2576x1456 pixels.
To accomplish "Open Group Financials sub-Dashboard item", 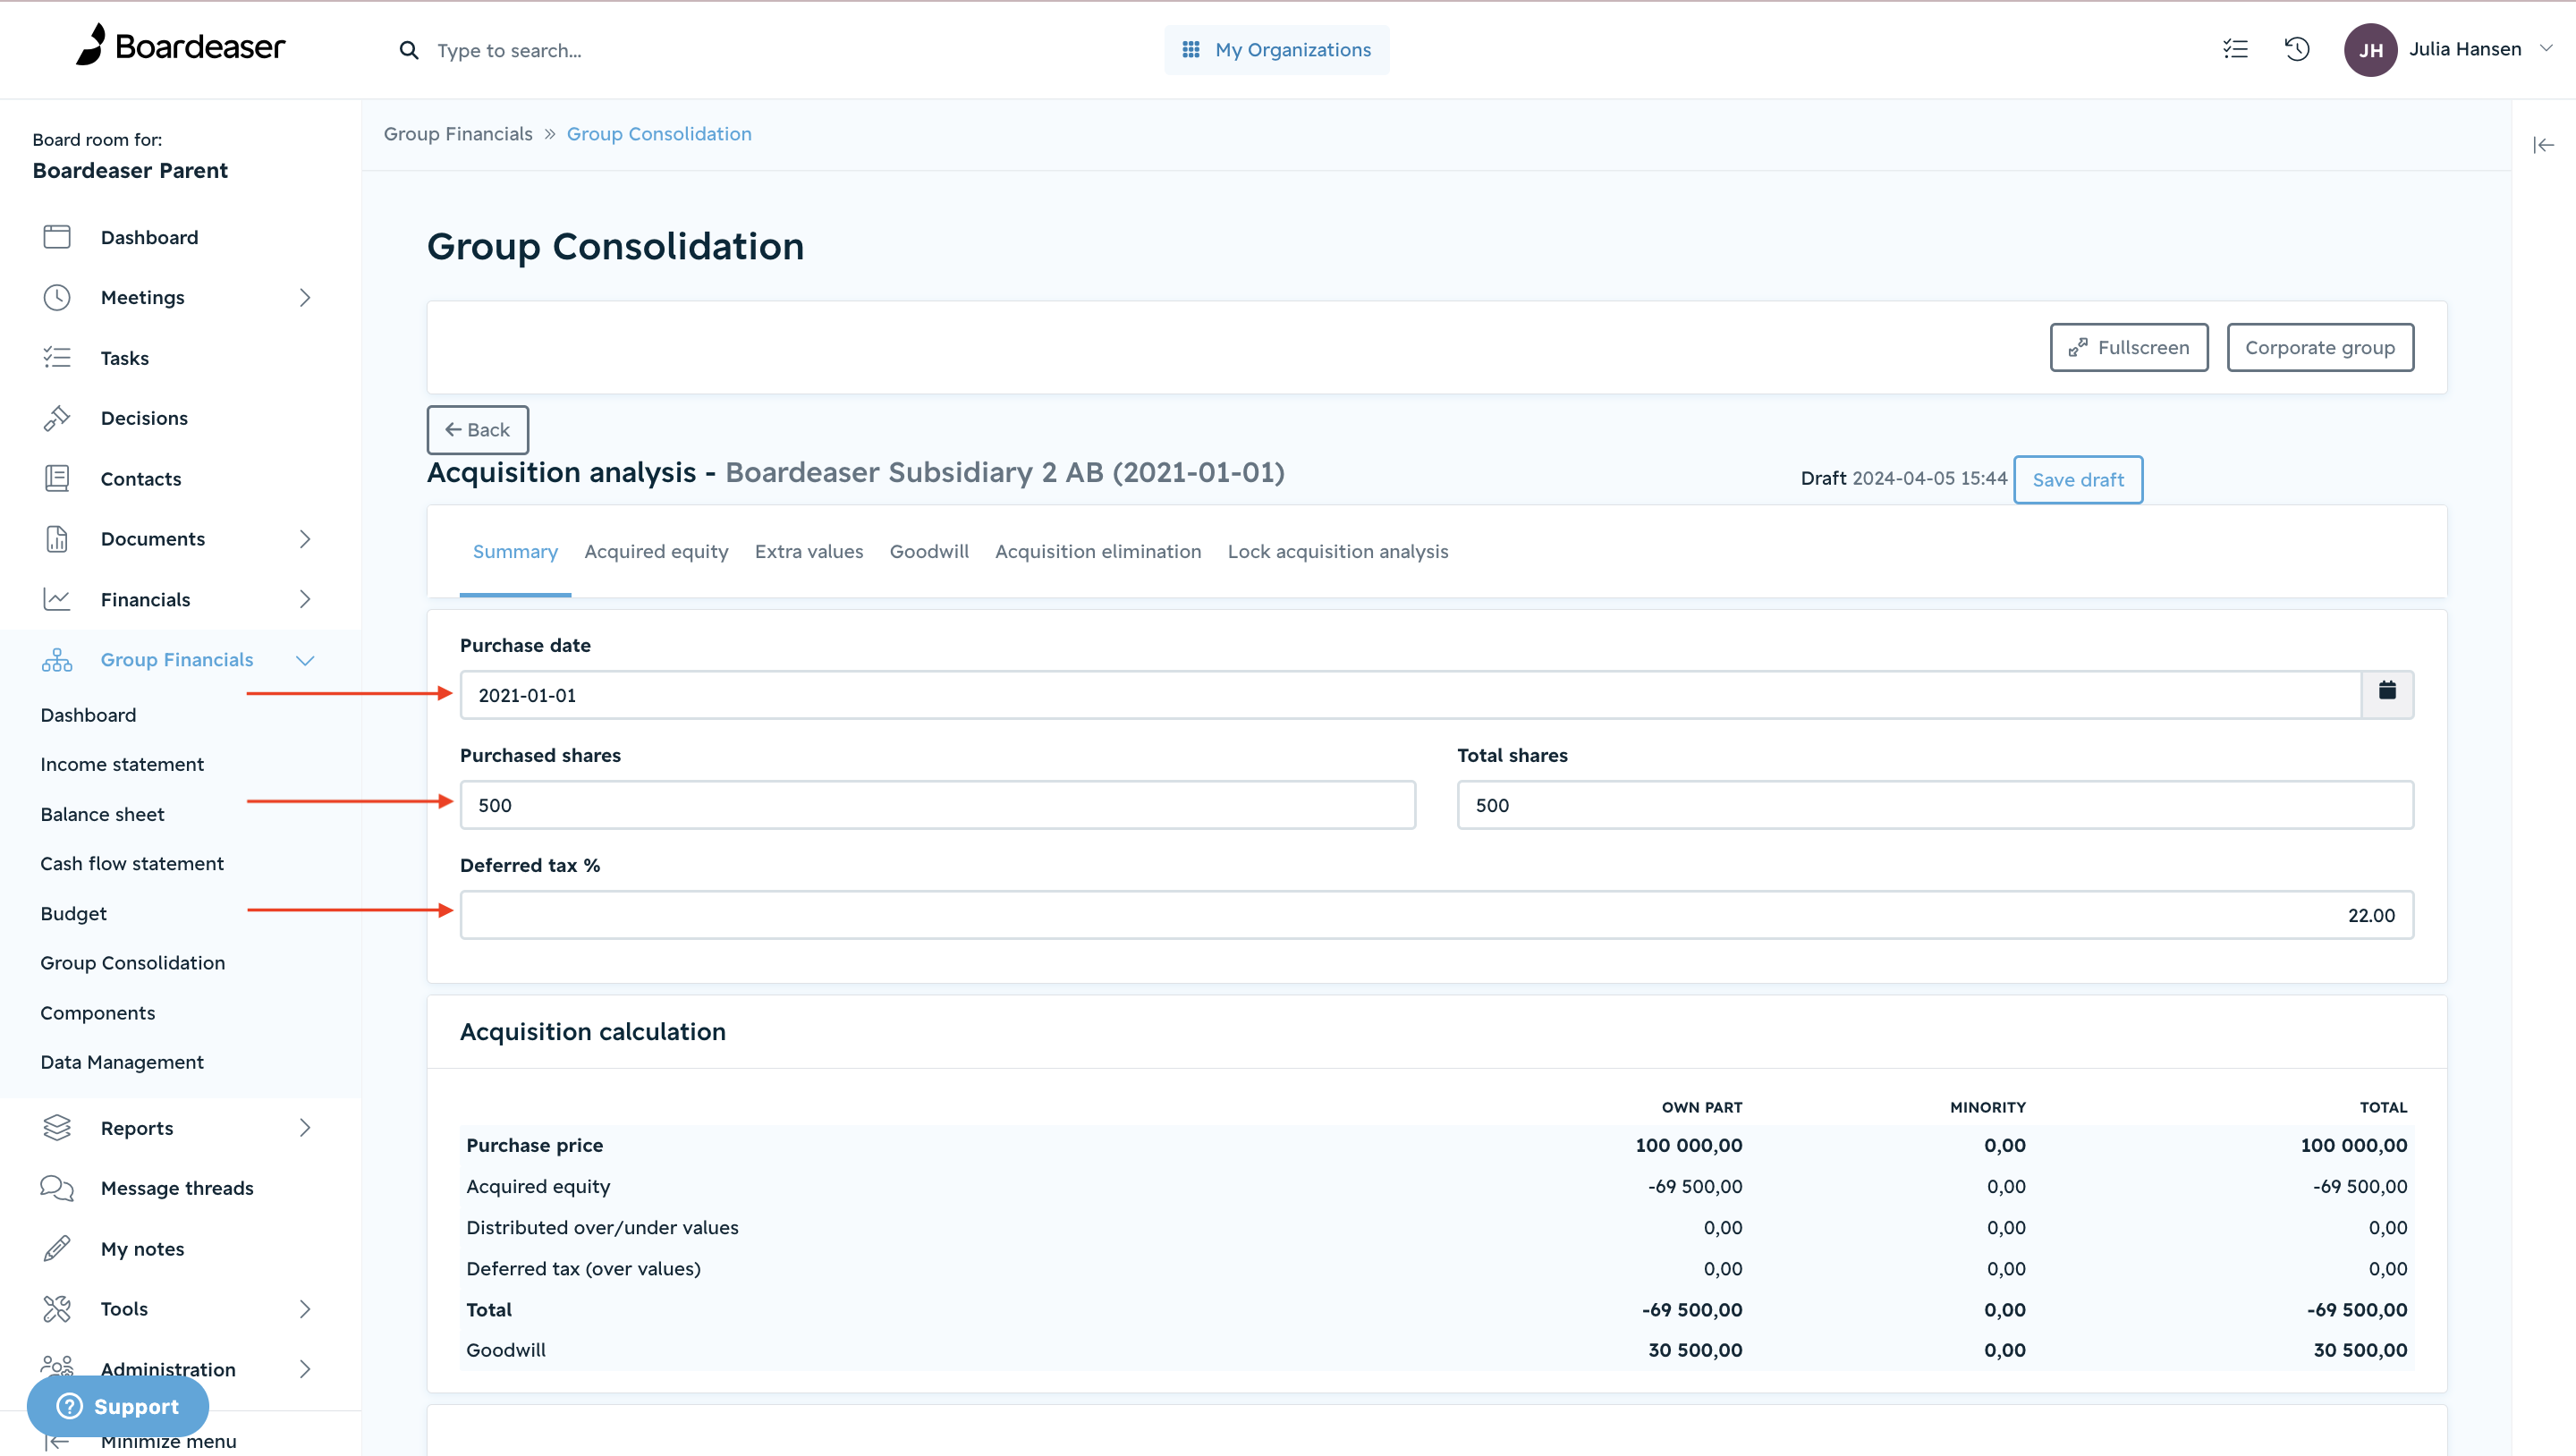I will 88,715.
